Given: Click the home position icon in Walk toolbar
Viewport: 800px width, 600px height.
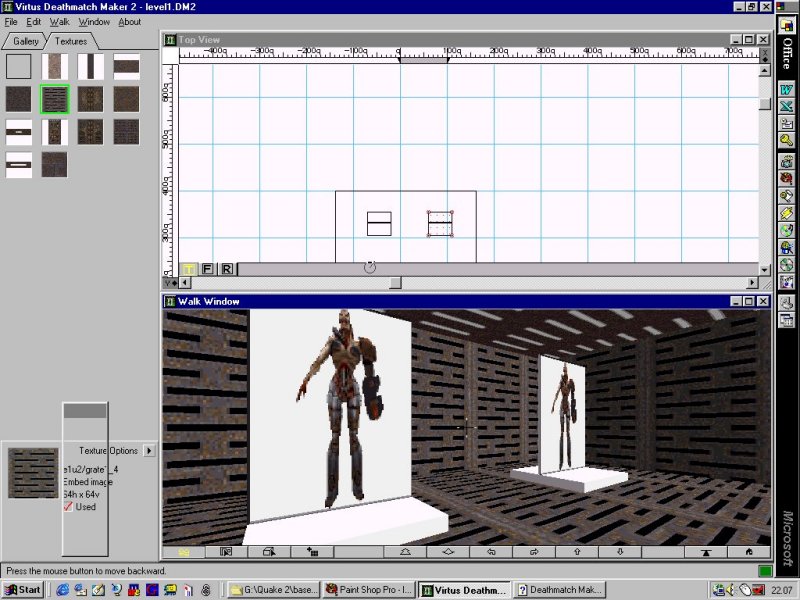Looking at the screenshot, I should [749, 552].
